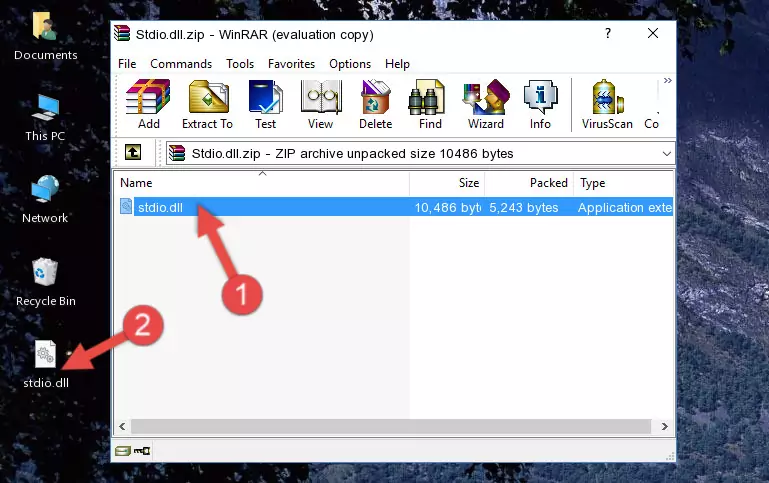
Task: Click the horizontal scrollbar track
Action: [391, 427]
